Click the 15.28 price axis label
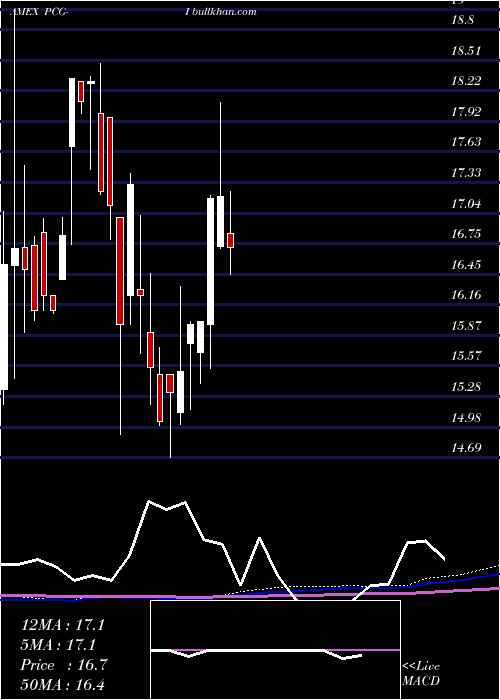Screen dimensions: 500x700 [466, 386]
